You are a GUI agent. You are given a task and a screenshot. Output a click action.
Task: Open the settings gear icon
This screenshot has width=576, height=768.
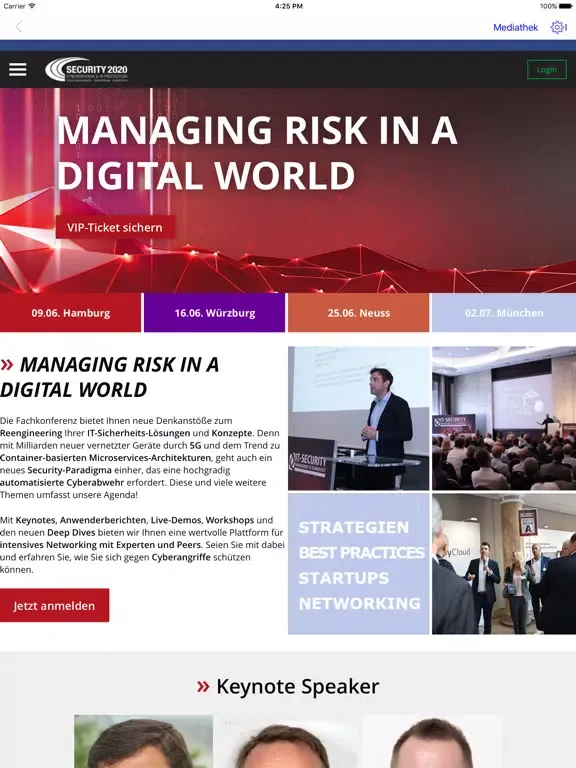tap(557, 27)
